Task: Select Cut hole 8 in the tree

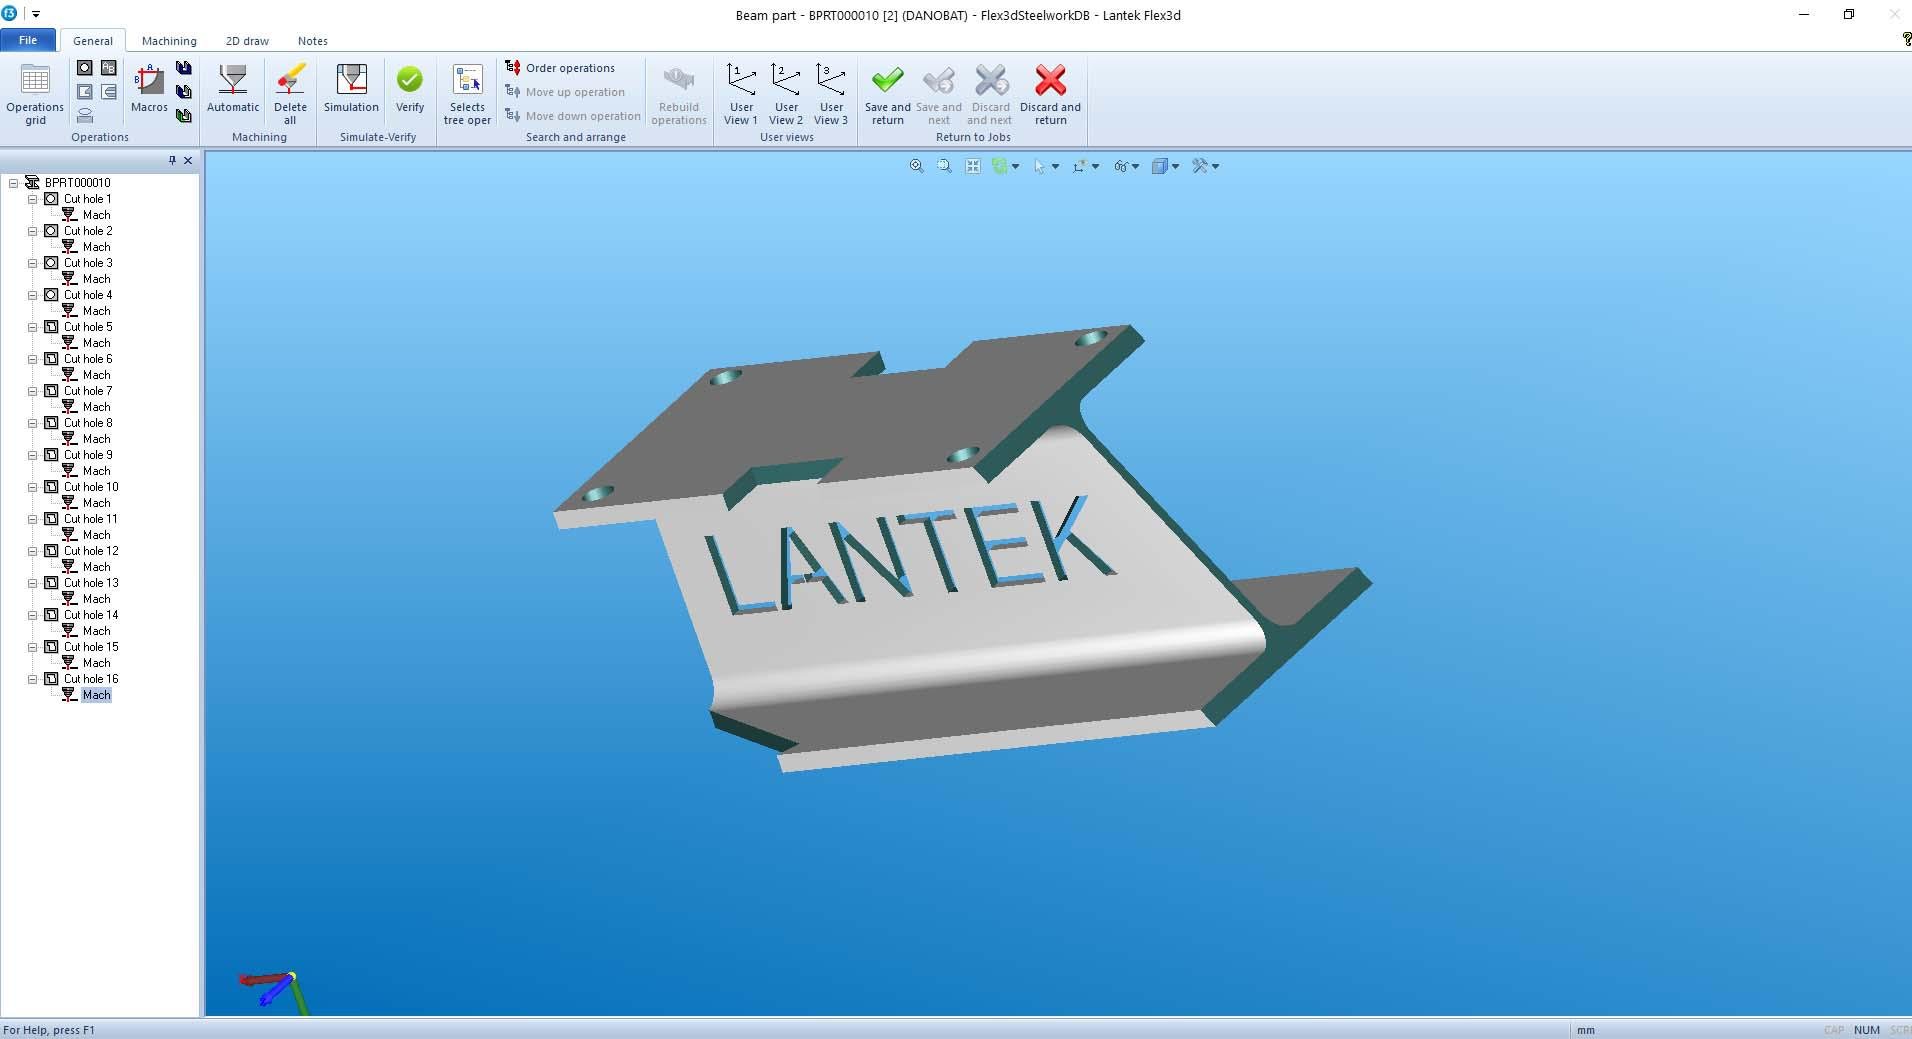Action: point(88,423)
